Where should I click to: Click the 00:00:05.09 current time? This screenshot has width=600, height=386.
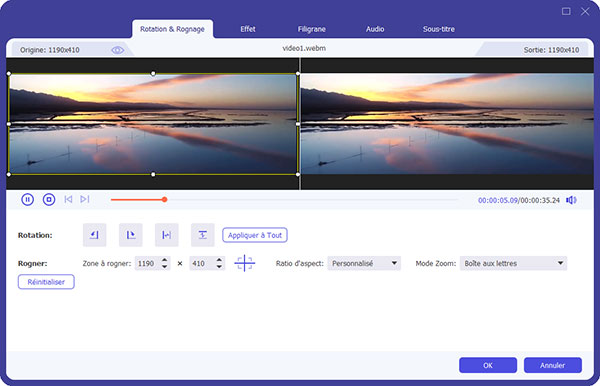click(497, 200)
